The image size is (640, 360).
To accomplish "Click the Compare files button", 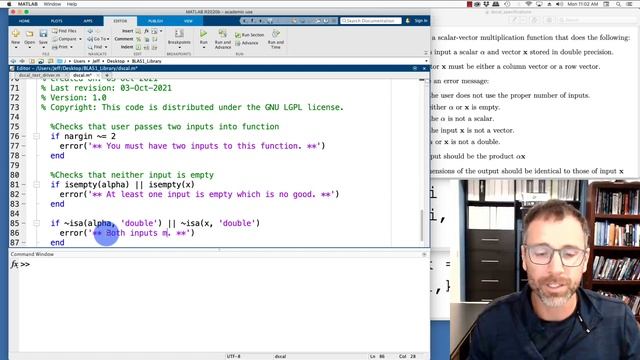I will 64,39.
